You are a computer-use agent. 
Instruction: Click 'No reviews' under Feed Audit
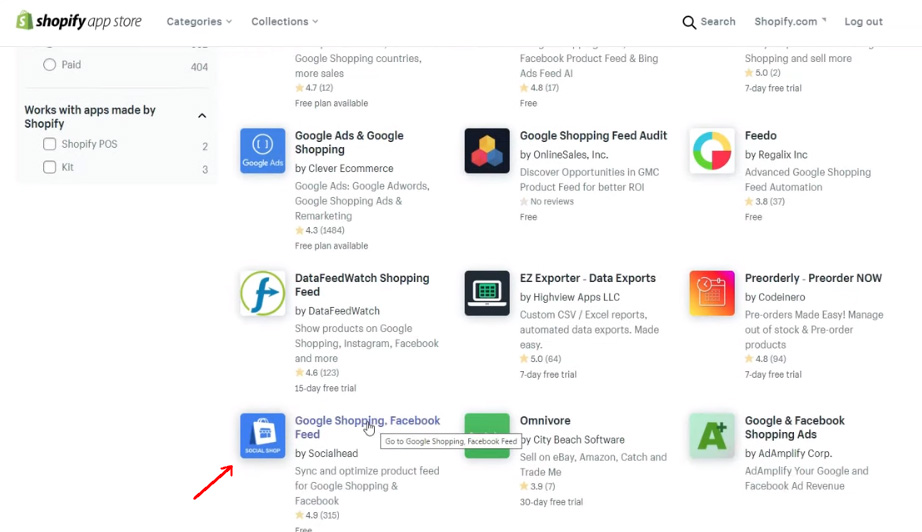(547, 202)
